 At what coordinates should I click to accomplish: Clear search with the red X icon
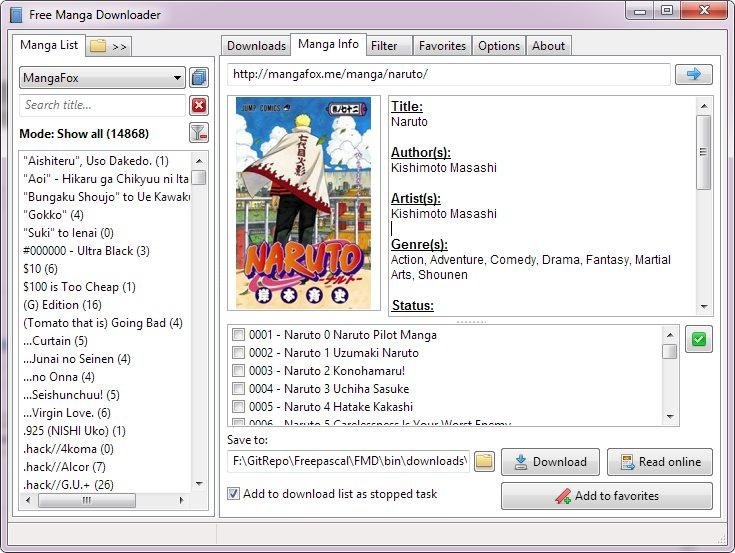point(199,105)
